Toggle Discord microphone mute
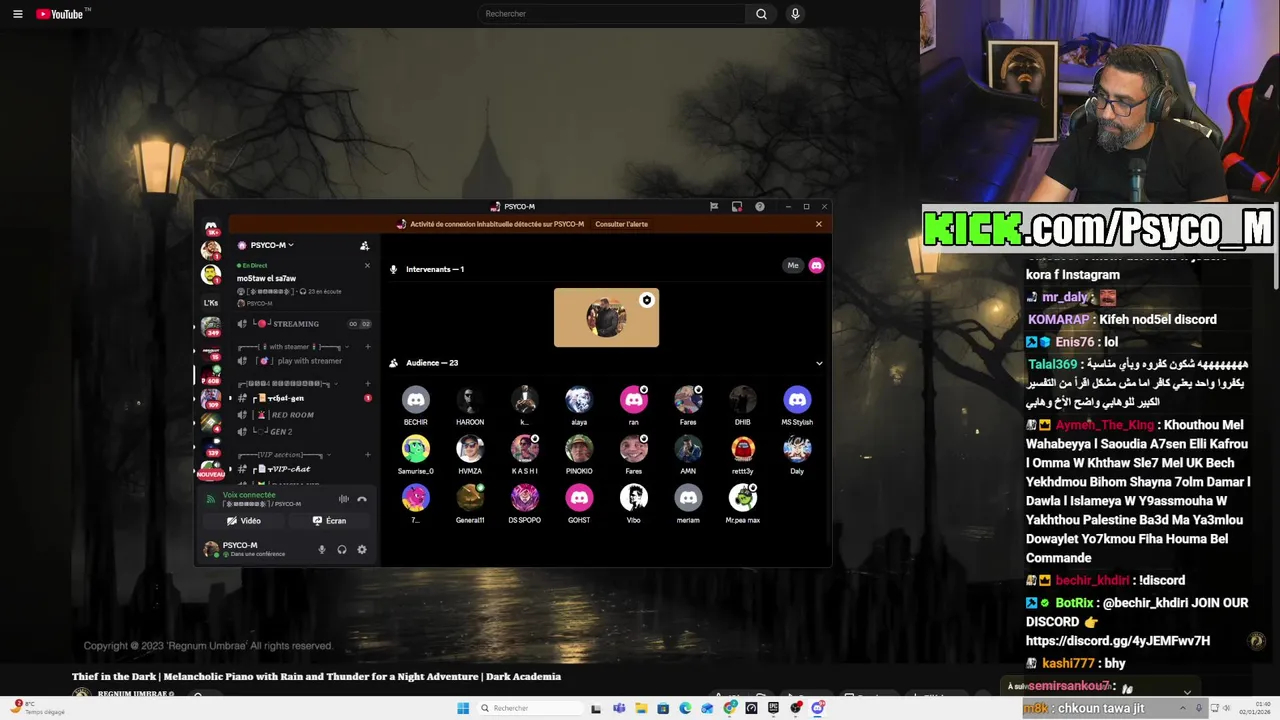This screenshot has height=720, width=1280. (x=322, y=549)
